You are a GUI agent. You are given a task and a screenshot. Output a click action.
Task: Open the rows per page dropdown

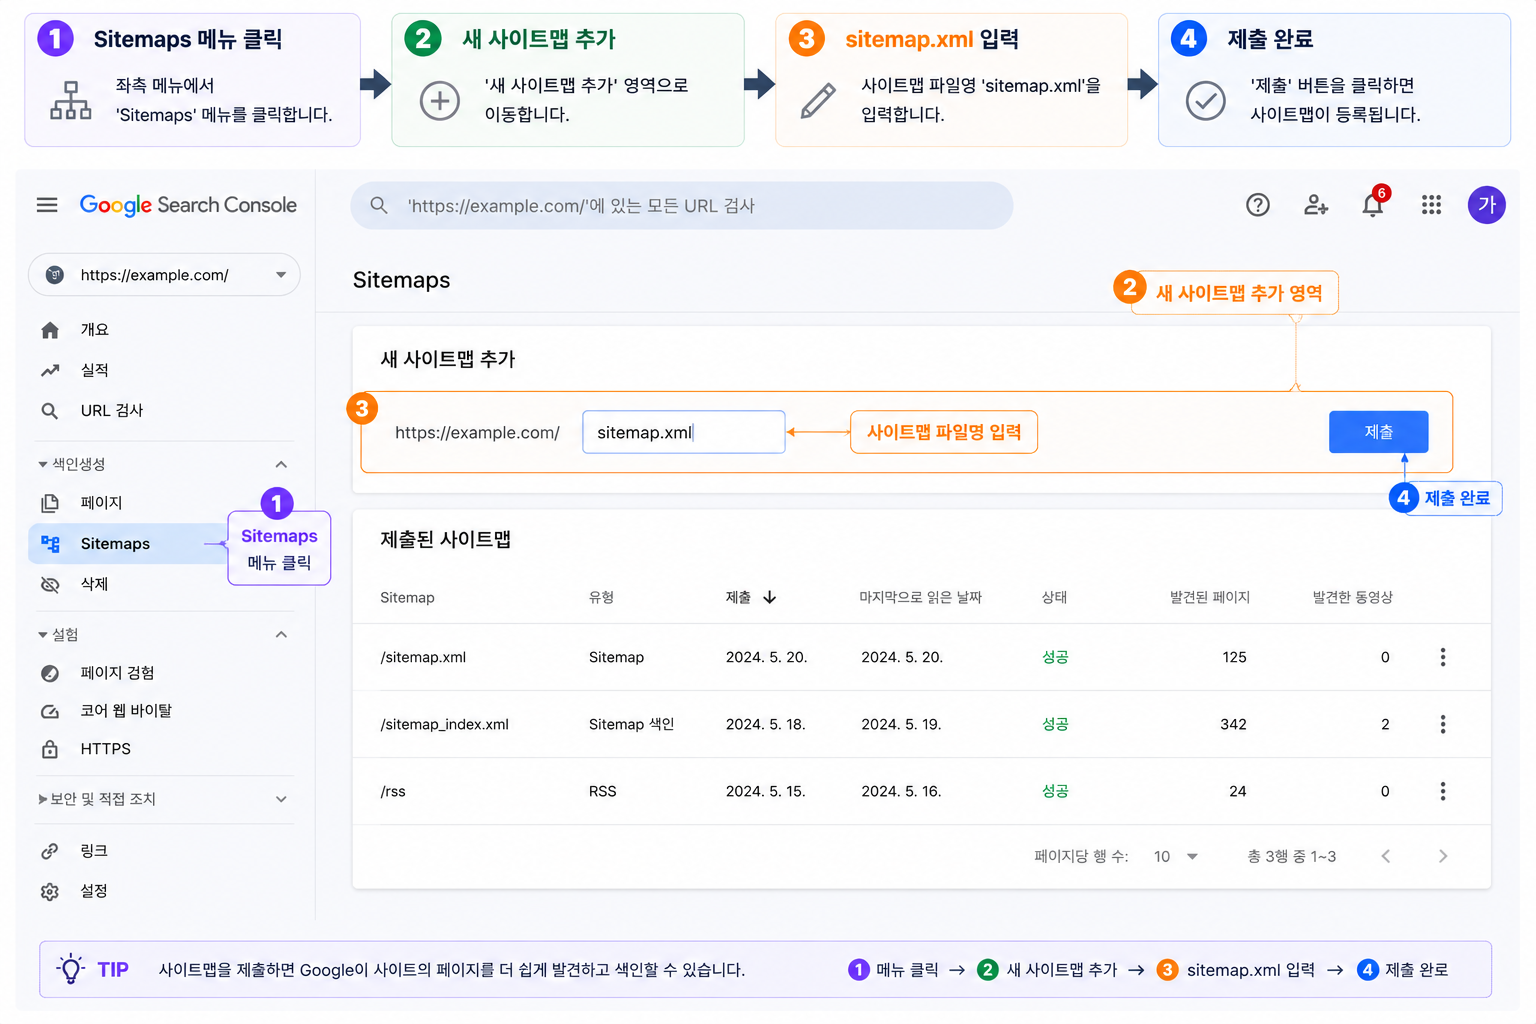click(x=1176, y=856)
